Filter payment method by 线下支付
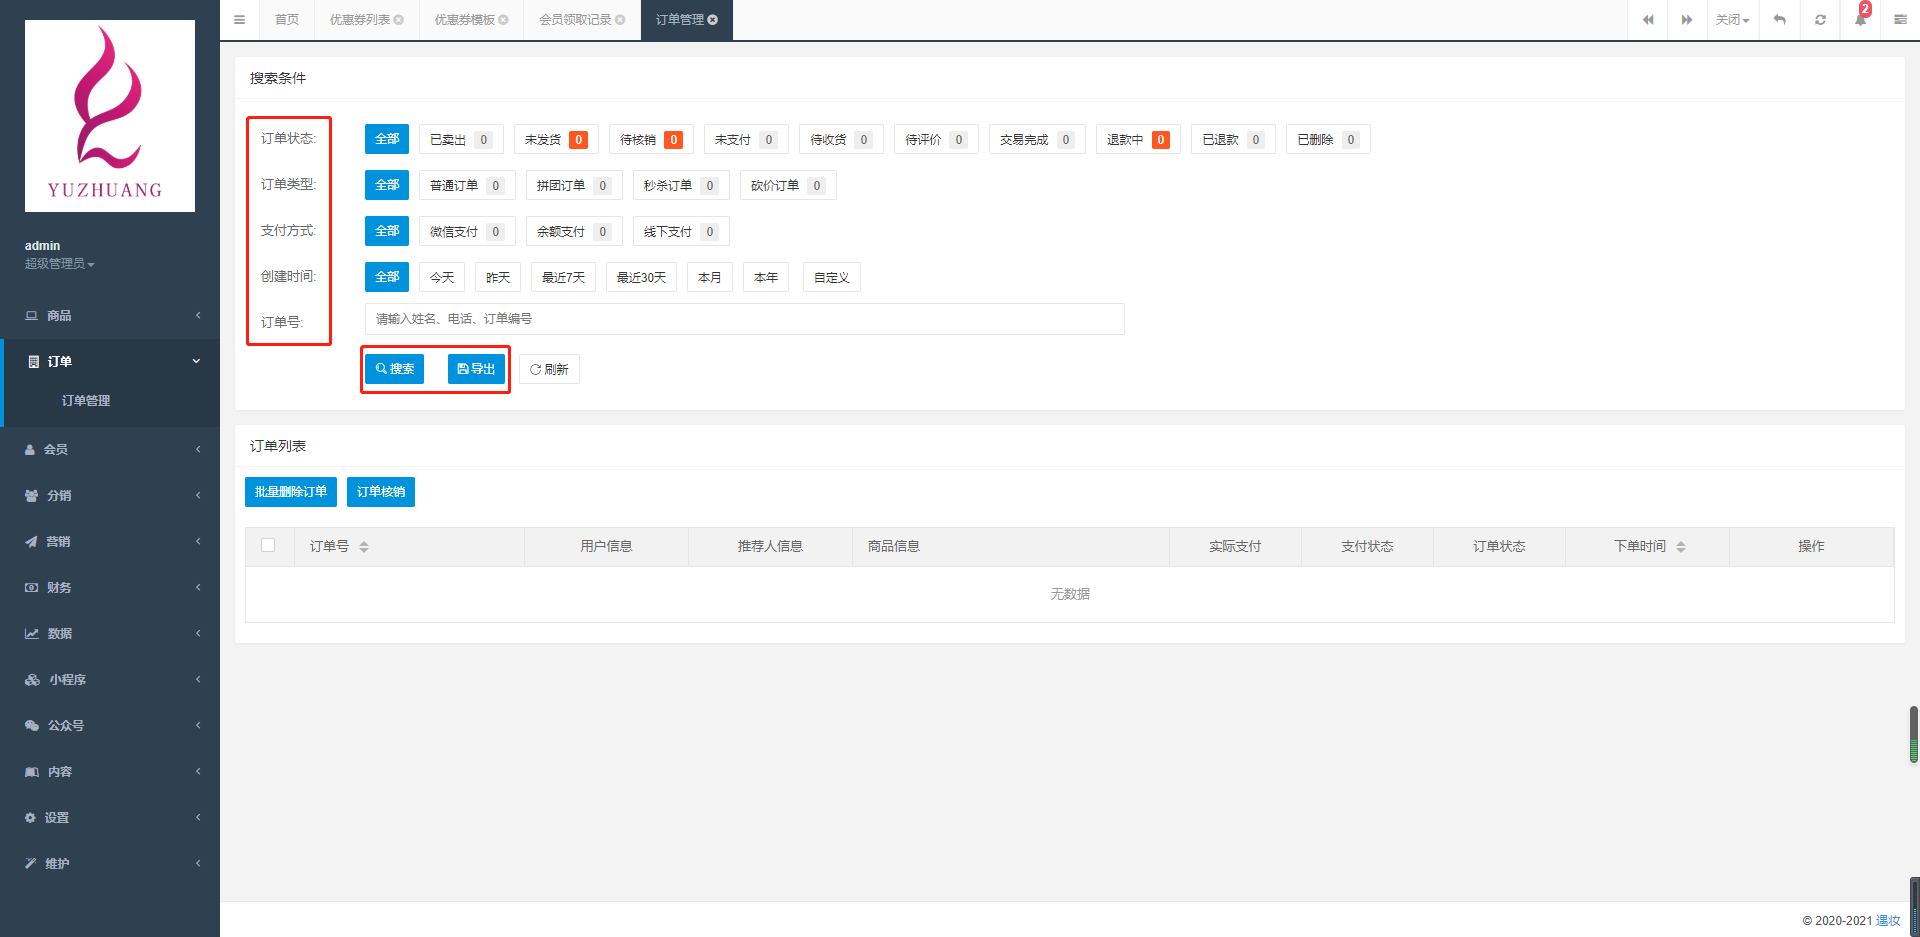 [x=681, y=232]
